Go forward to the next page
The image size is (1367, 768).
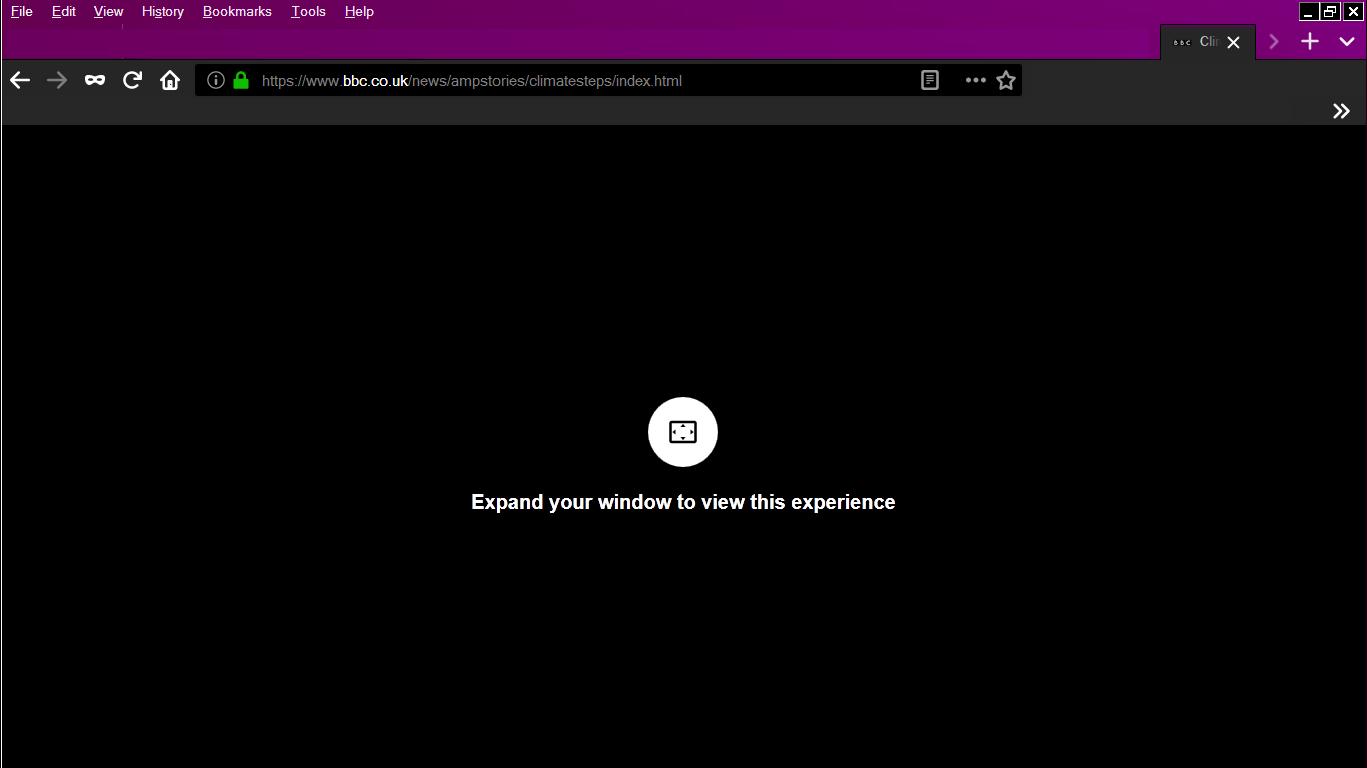(x=57, y=81)
